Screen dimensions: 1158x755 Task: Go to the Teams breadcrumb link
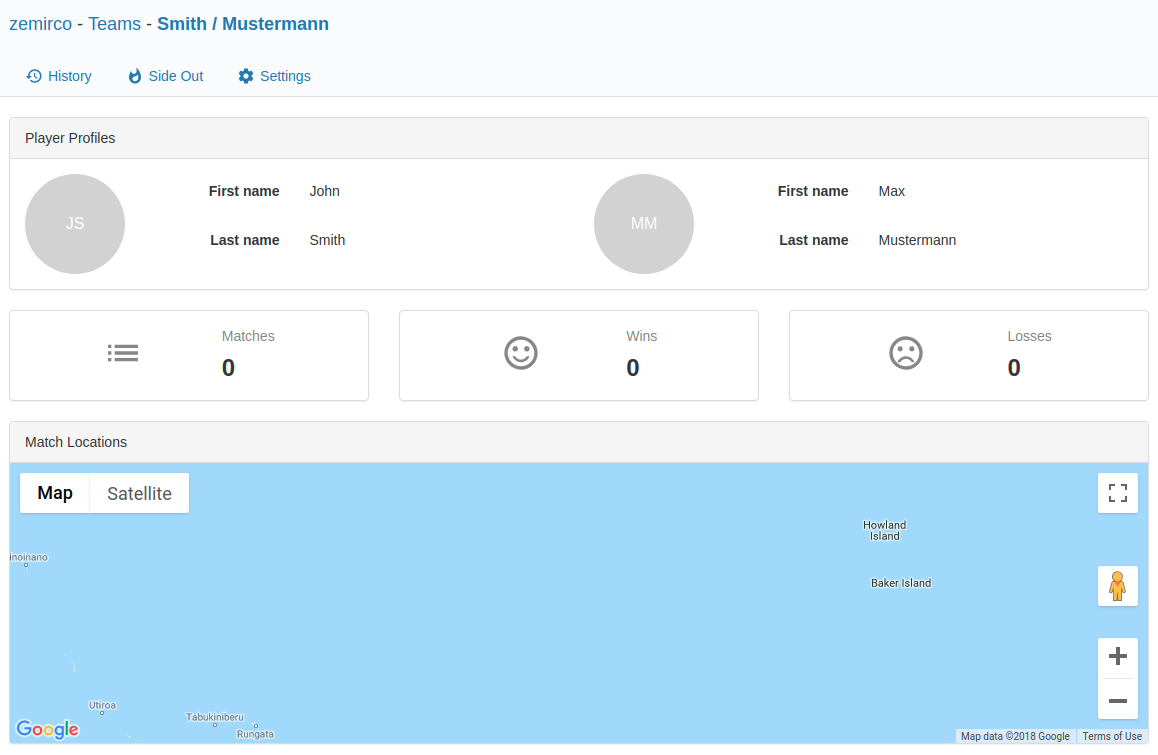pos(114,24)
